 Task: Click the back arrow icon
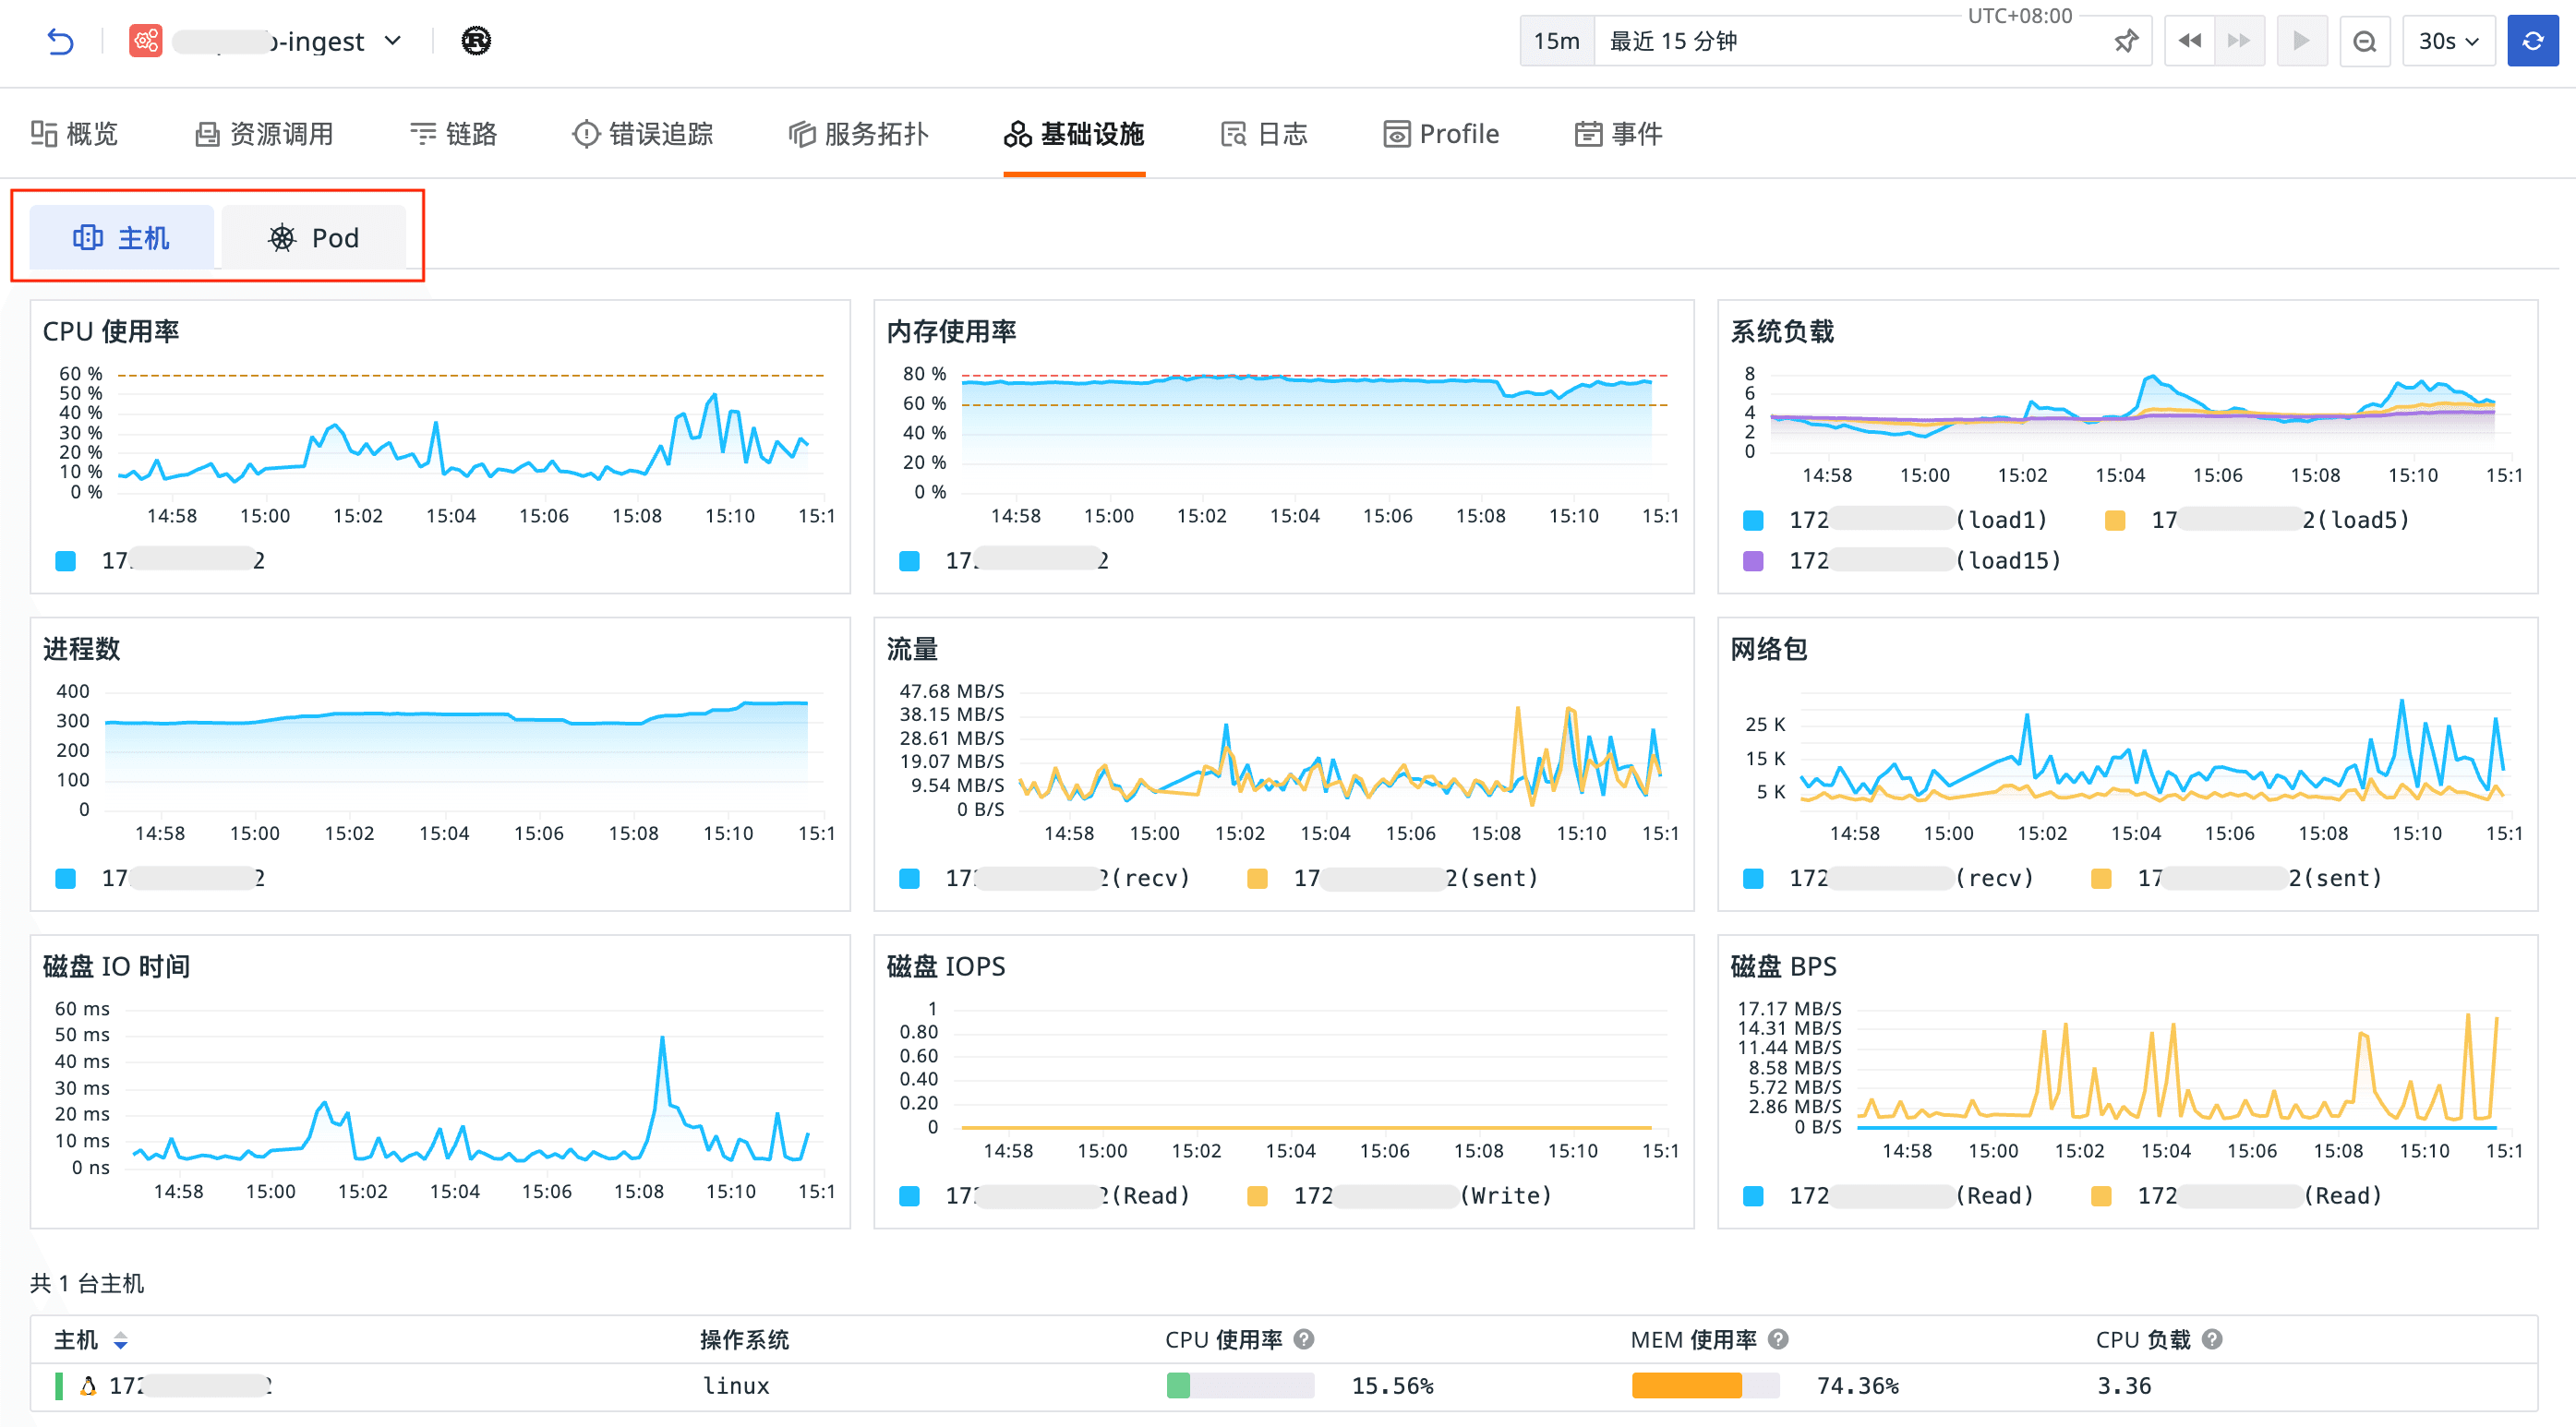pos(60,41)
